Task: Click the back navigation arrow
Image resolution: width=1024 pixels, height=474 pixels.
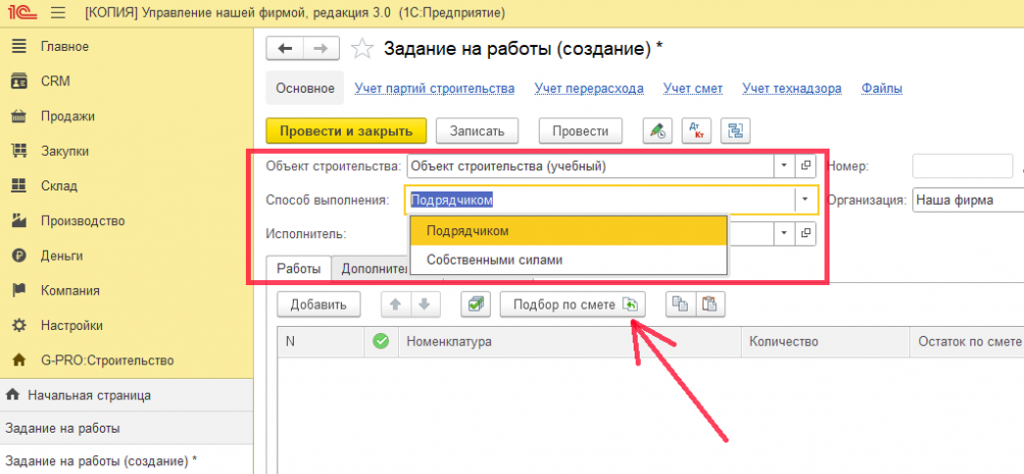Action: (x=286, y=49)
